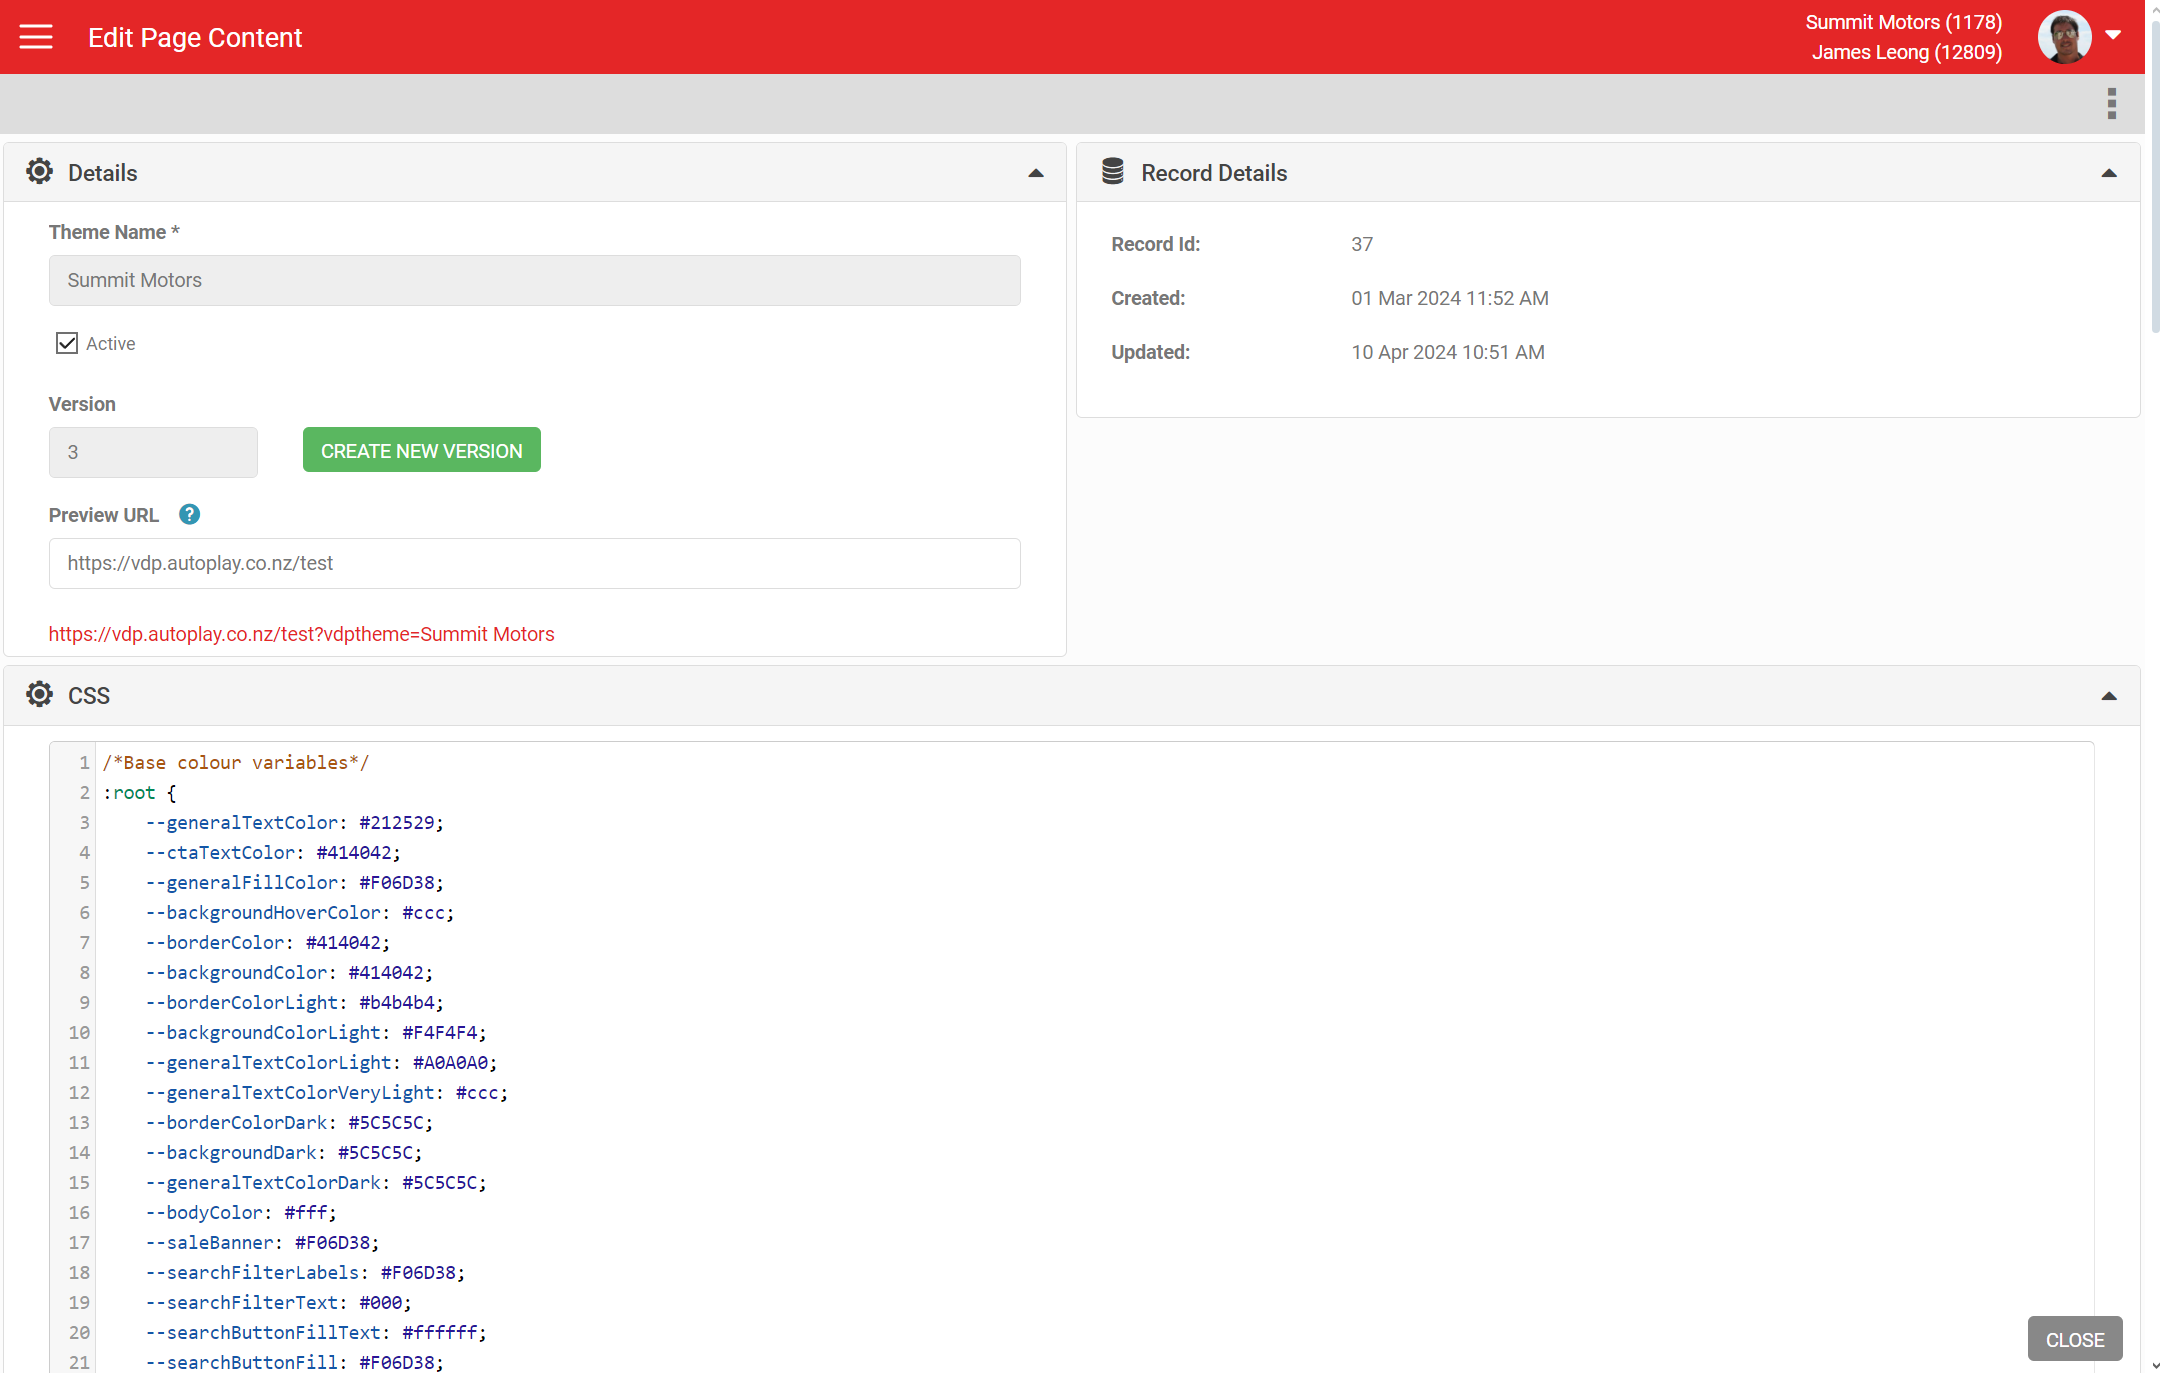Click the Details panel gear icon
2166x1373 pixels.
pyautogui.click(x=39, y=172)
